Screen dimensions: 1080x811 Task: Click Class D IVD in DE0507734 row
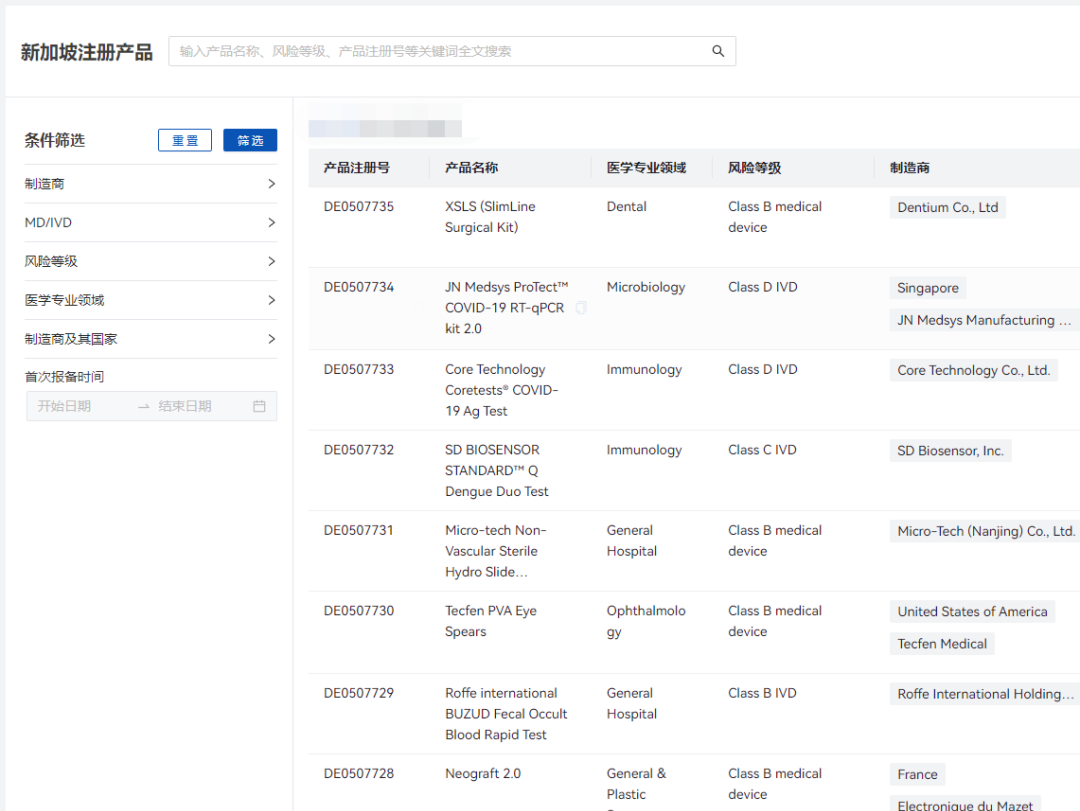(762, 287)
